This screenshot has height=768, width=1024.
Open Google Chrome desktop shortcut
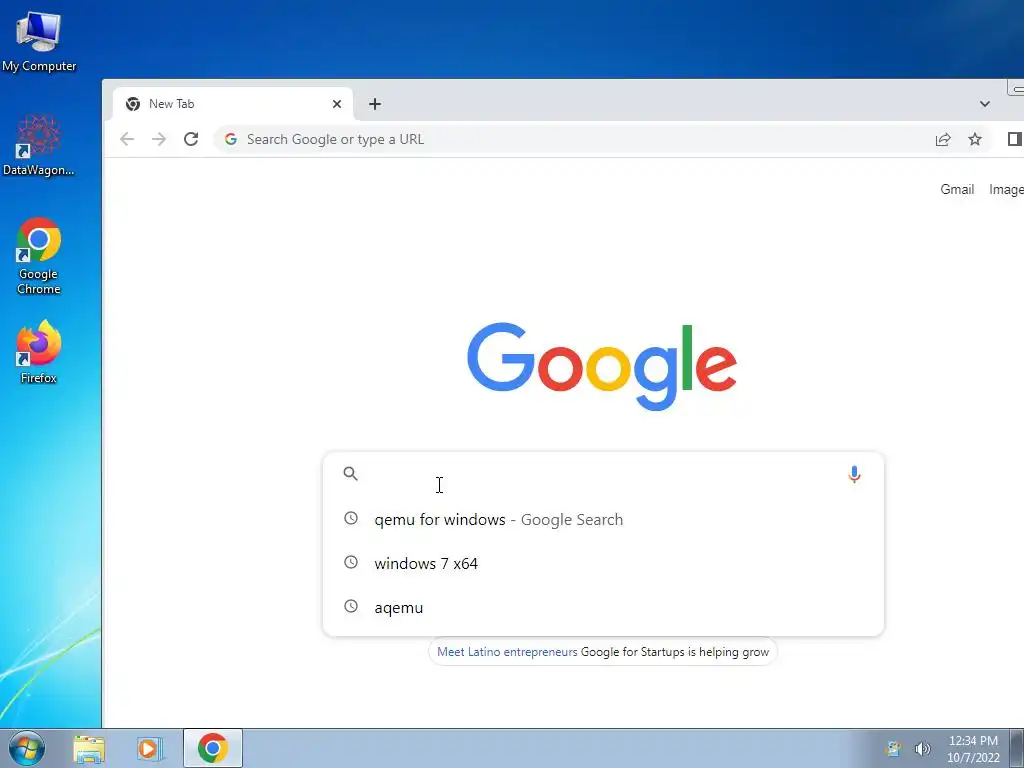click(x=39, y=256)
